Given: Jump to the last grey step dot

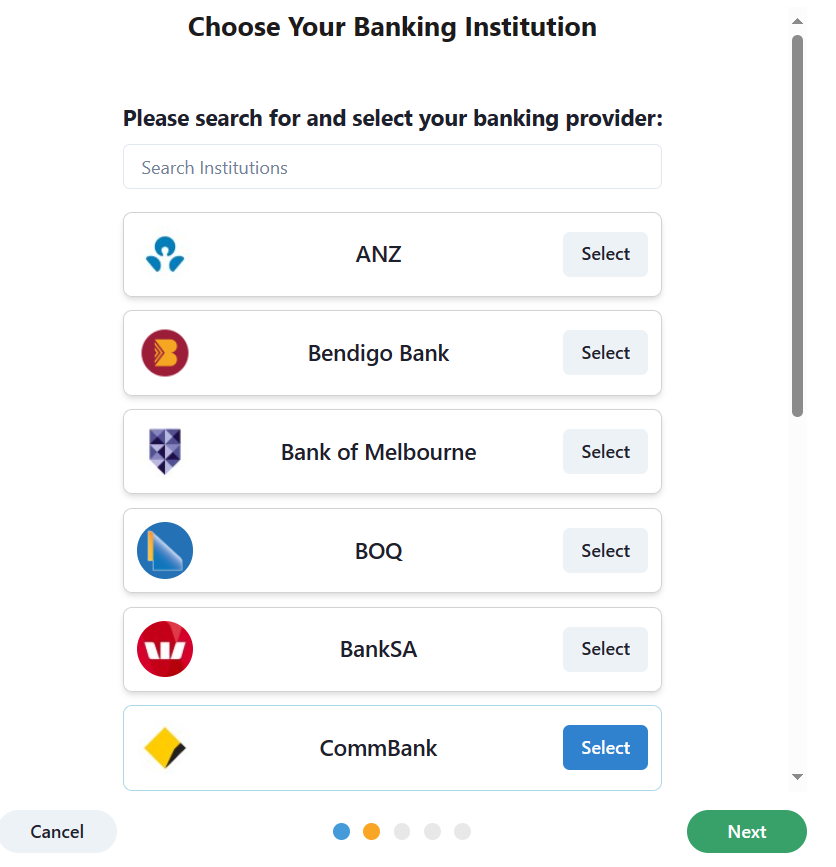Looking at the screenshot, I should pyautogui.click(x=462, y=832).
